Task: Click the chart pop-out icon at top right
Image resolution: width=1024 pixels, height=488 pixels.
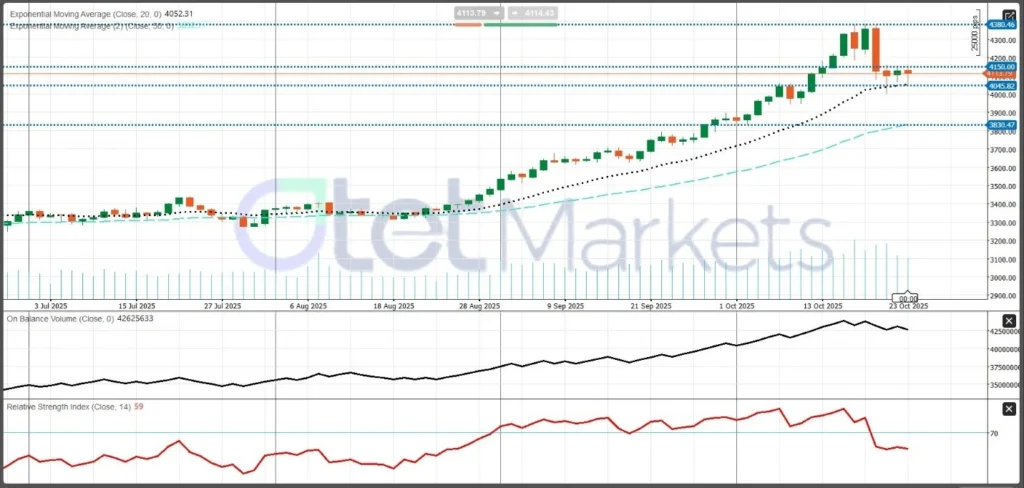Action: [x=1008, y=15]
